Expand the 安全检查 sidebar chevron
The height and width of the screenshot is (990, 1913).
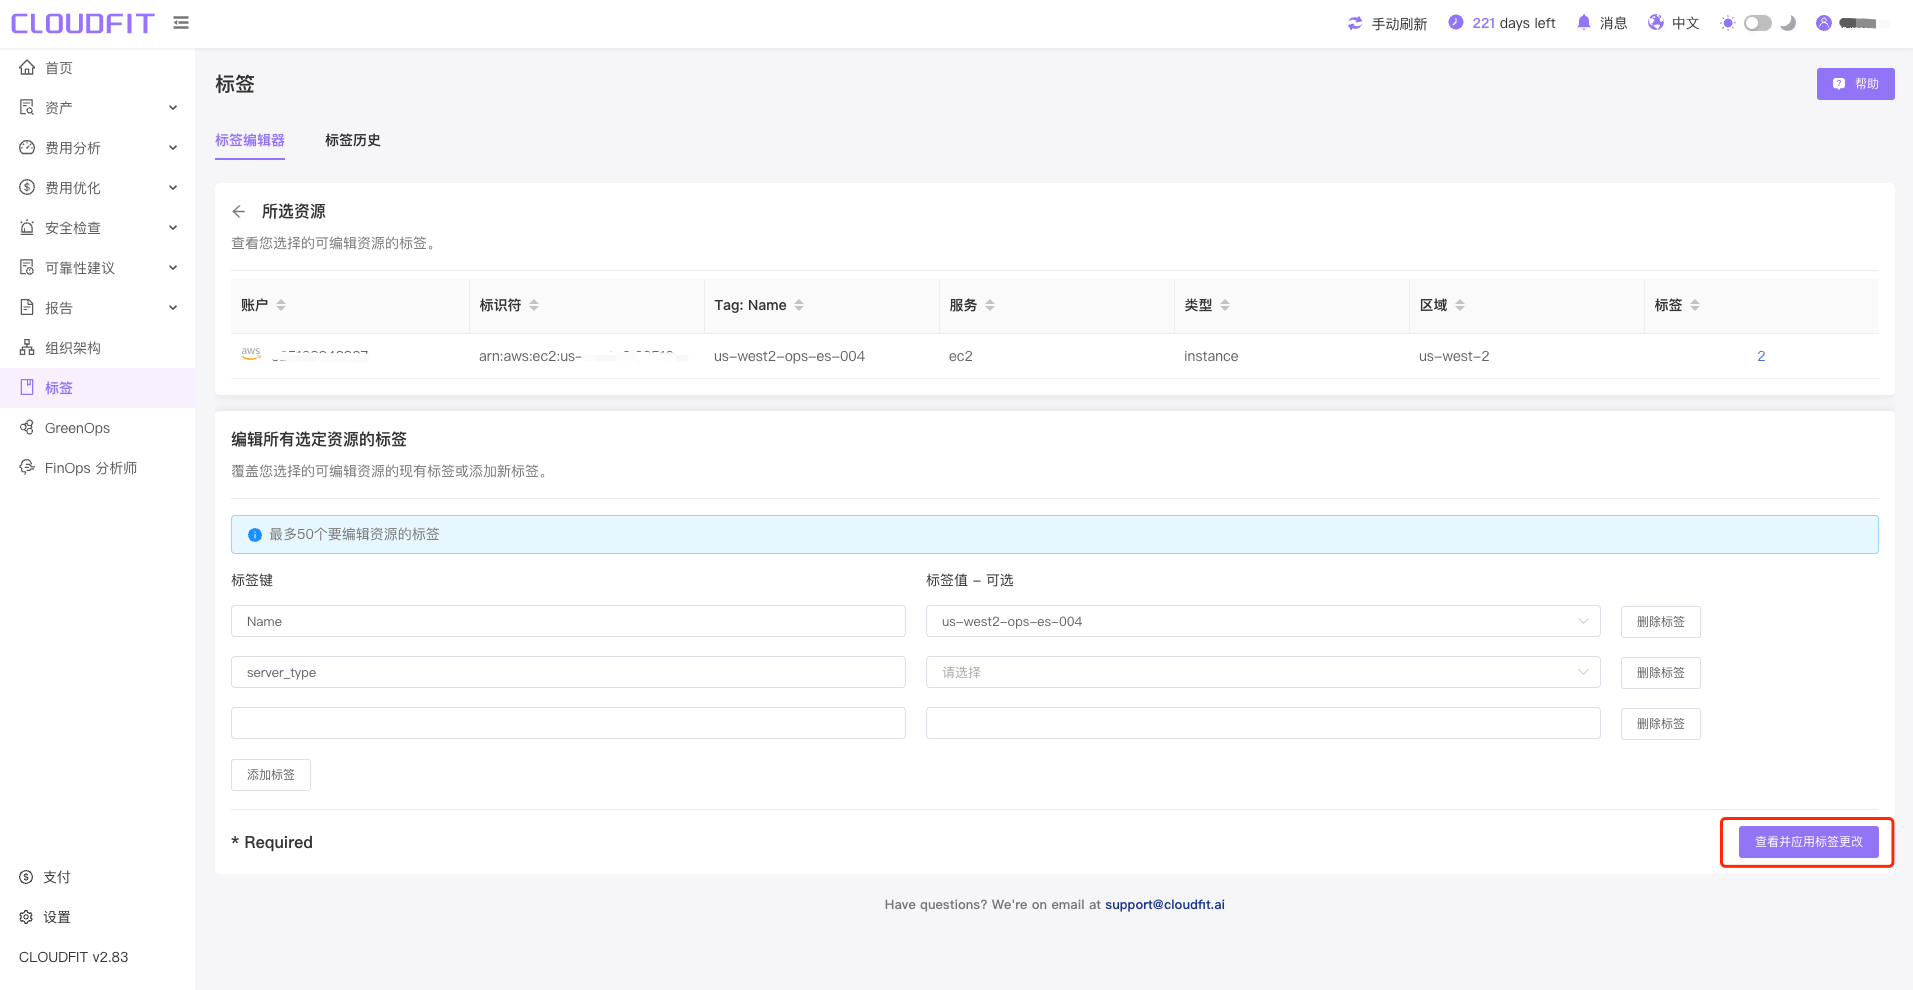coord(173,228)
